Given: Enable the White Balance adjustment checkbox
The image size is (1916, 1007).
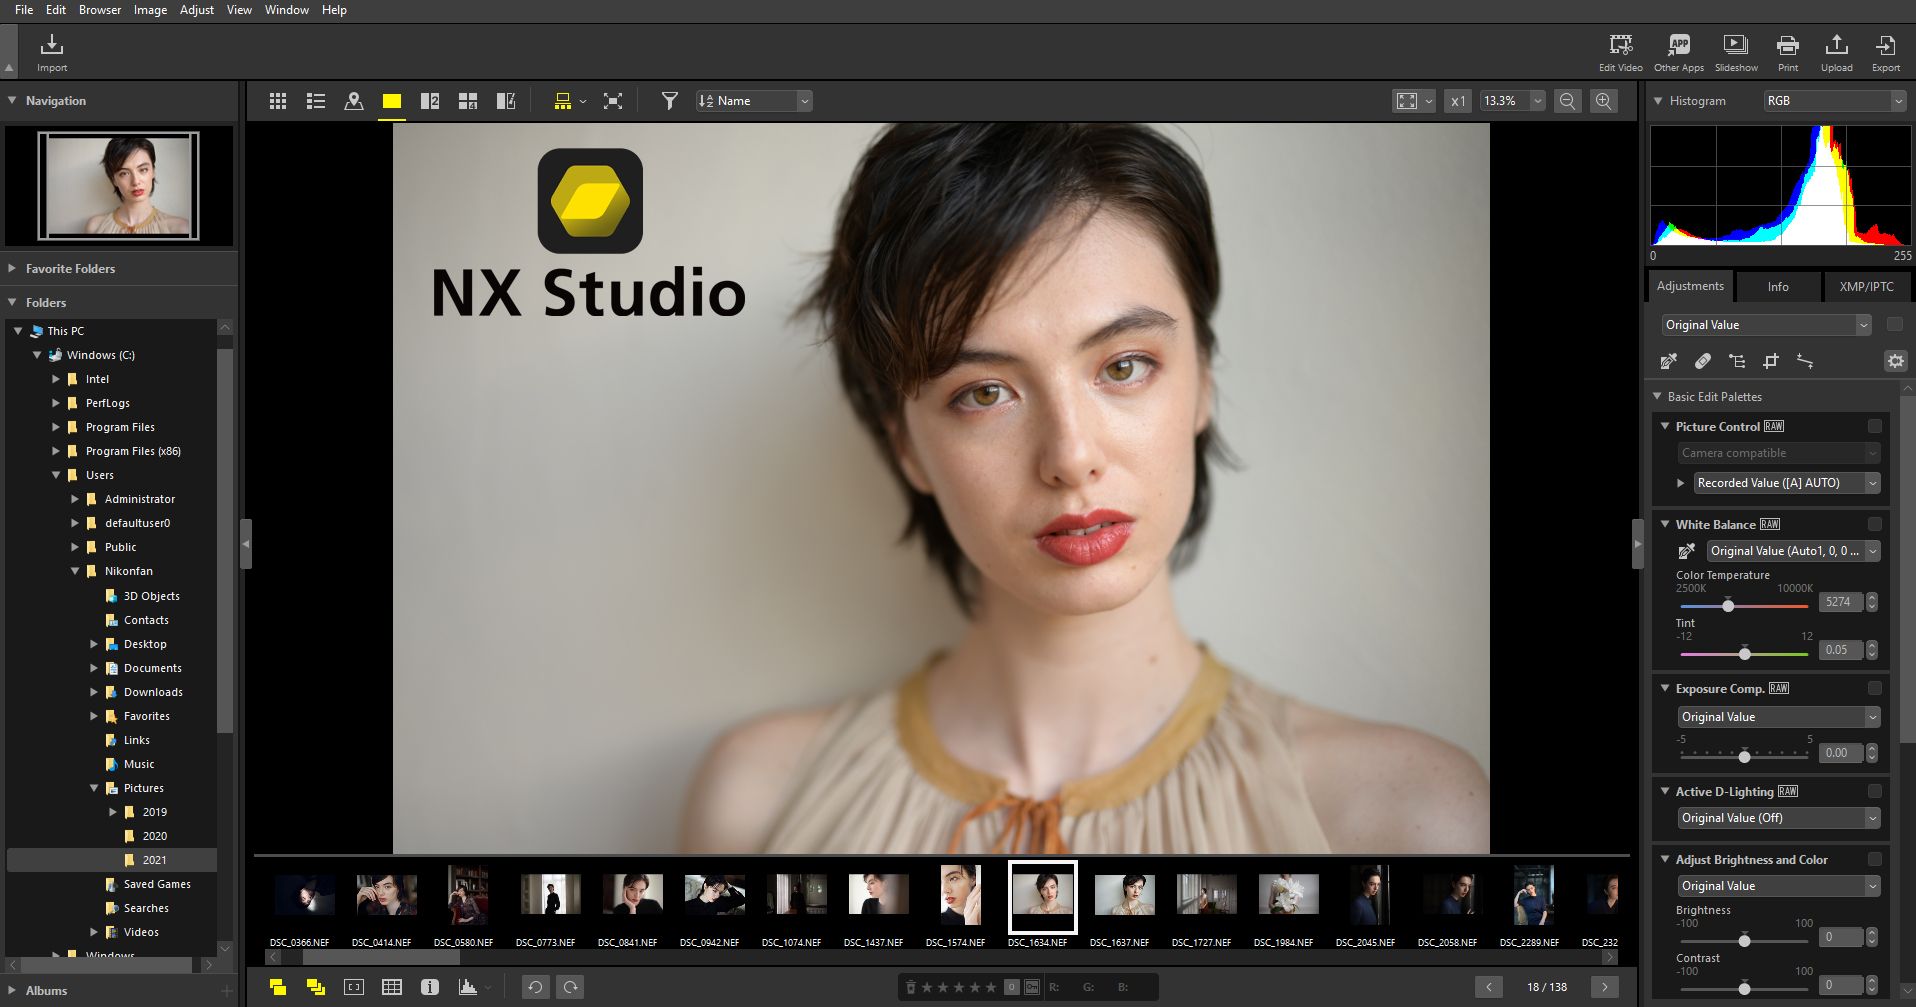Looking at the screenshot, I should click(x=1877, y=523).
